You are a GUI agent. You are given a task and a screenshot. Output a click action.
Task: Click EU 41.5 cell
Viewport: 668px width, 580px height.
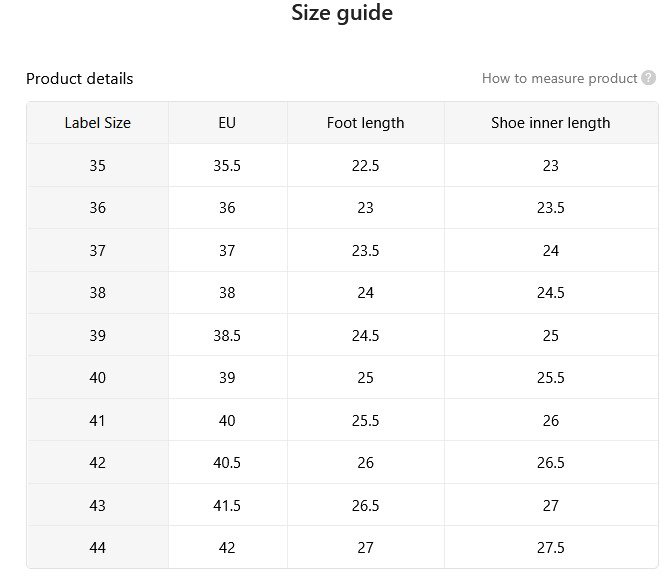coord(227,505)
